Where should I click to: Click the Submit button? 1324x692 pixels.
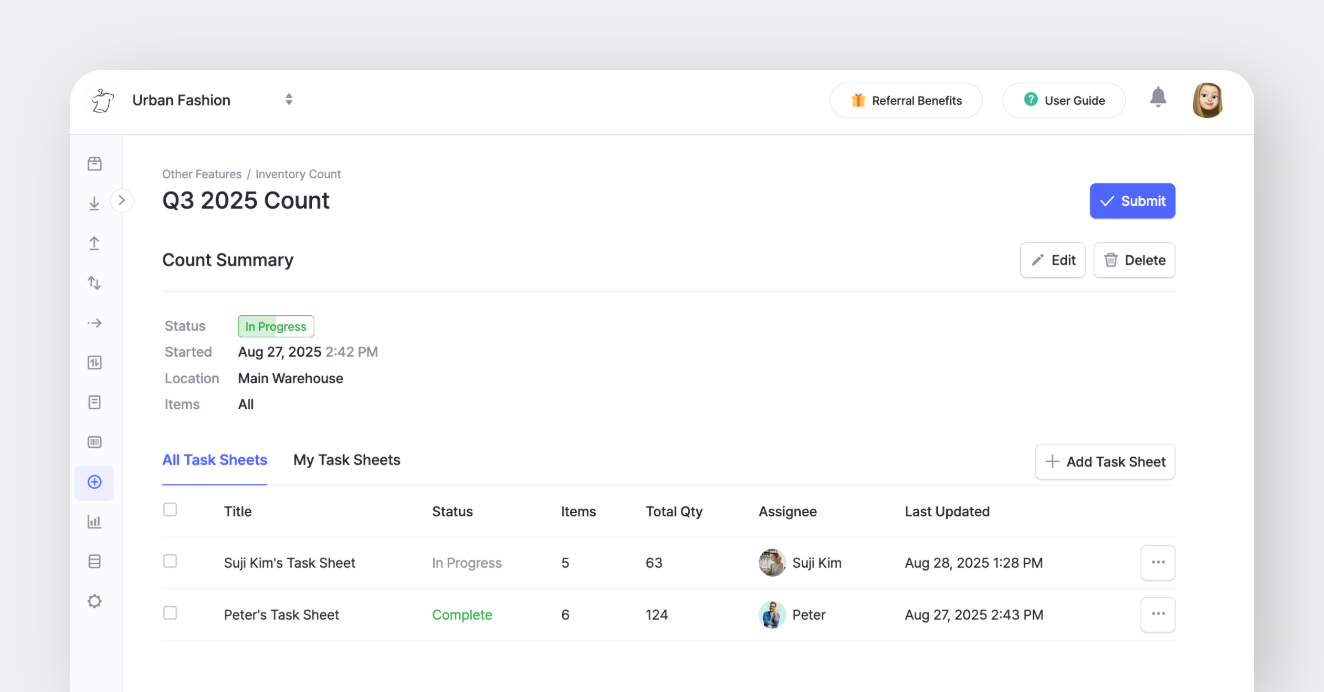(x=1132, y=200)
